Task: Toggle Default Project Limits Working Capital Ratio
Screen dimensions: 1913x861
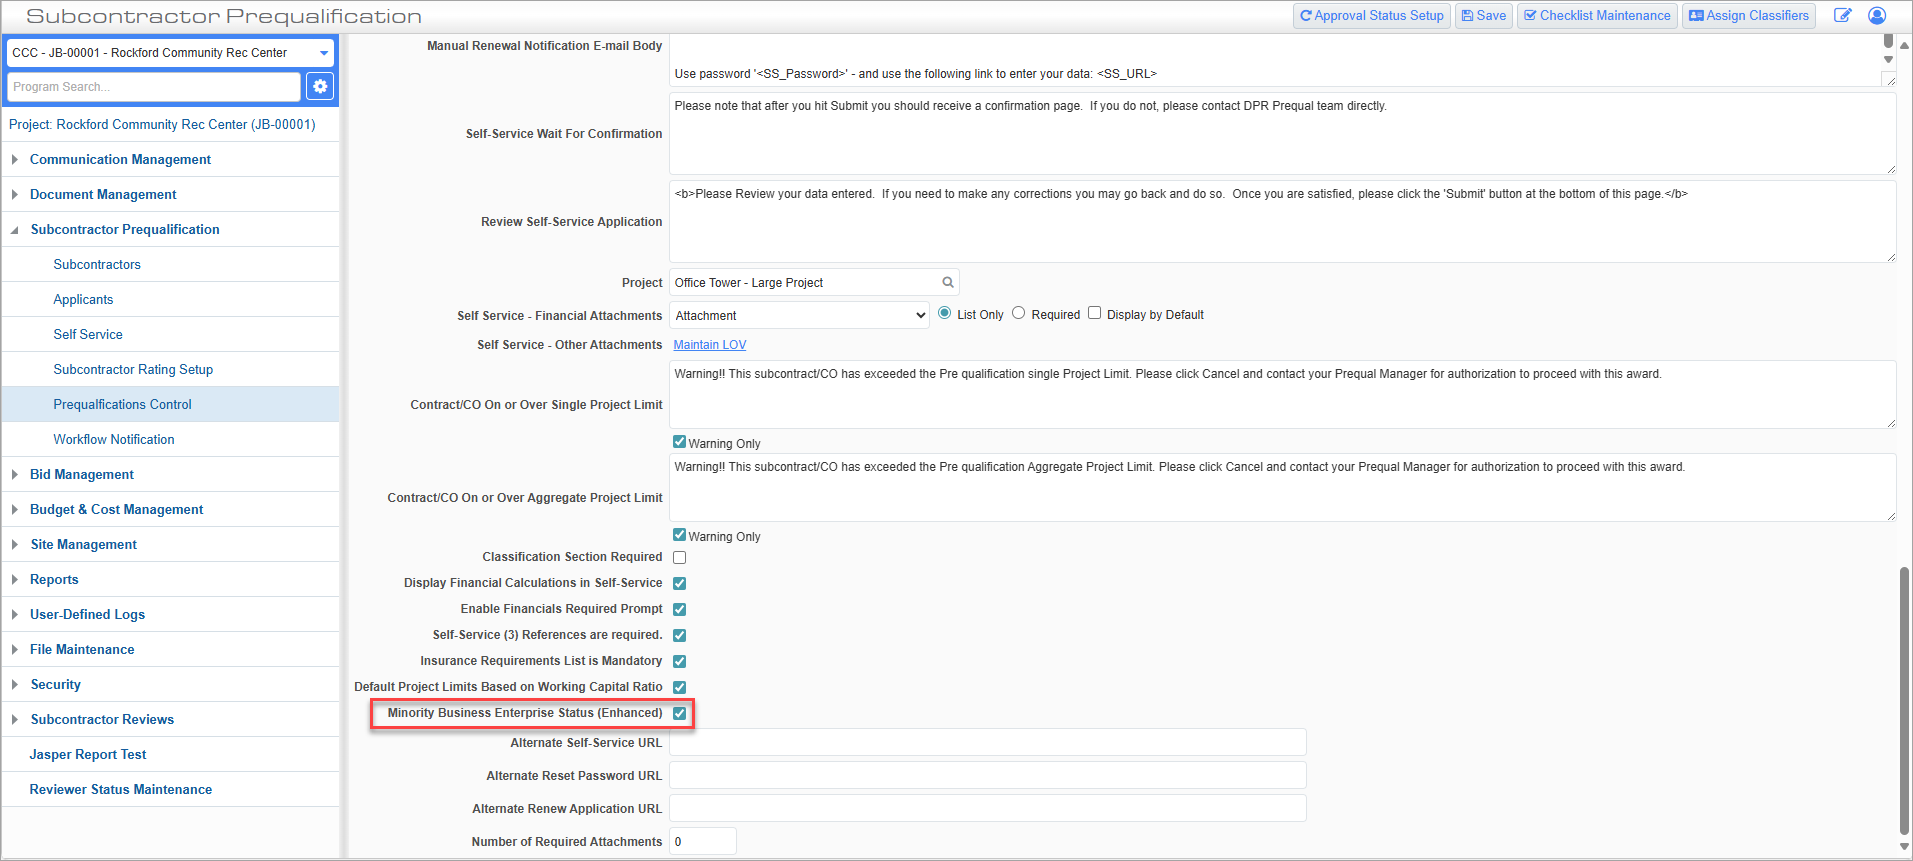Action: pos(679,688)
